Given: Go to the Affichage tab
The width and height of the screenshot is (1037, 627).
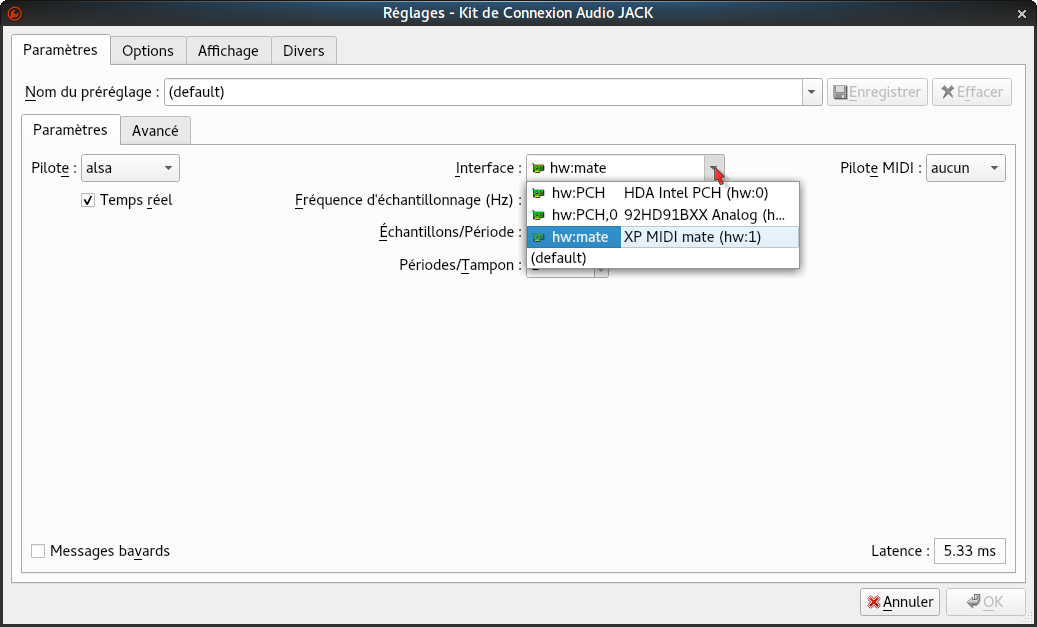Looking at the screenshot, I should coord(228,51).
